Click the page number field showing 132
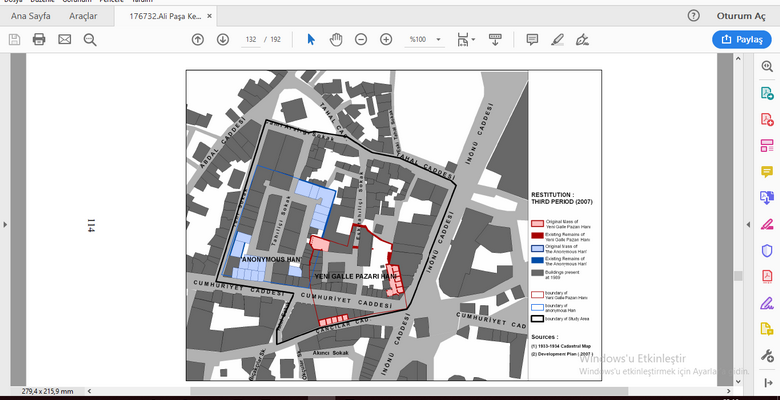The image size is (780, 400). 251,39
